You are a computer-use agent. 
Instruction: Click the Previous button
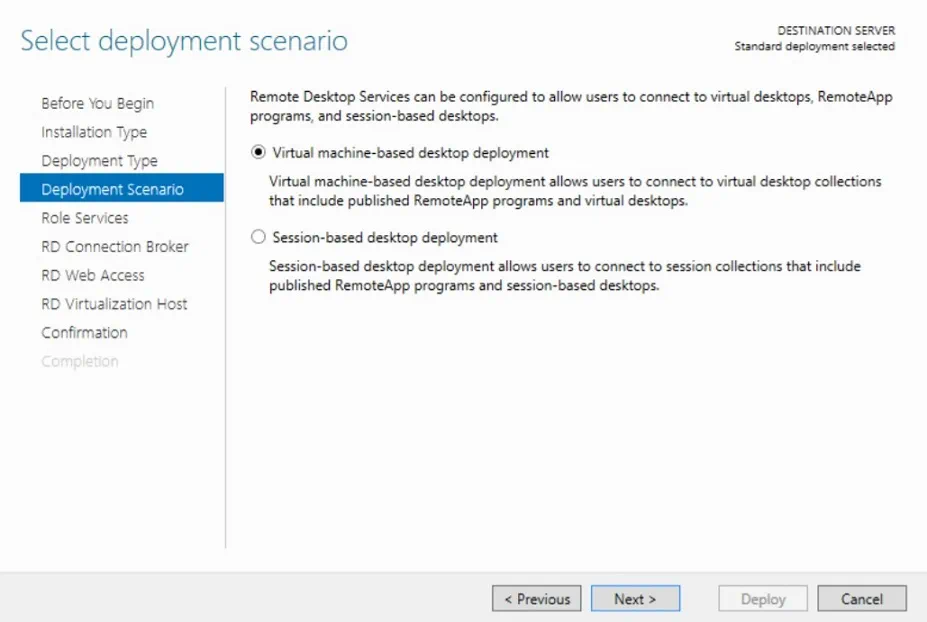537,599
